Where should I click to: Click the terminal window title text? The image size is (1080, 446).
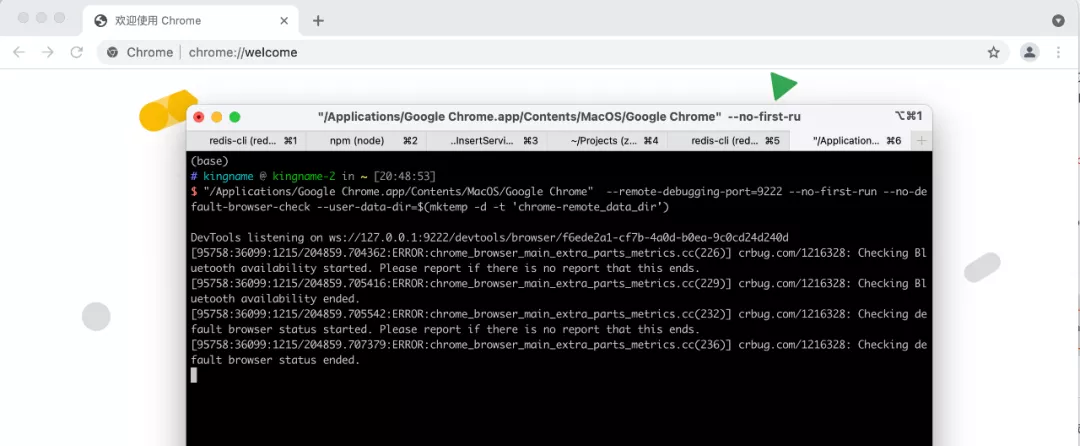(x=559, y=117)
